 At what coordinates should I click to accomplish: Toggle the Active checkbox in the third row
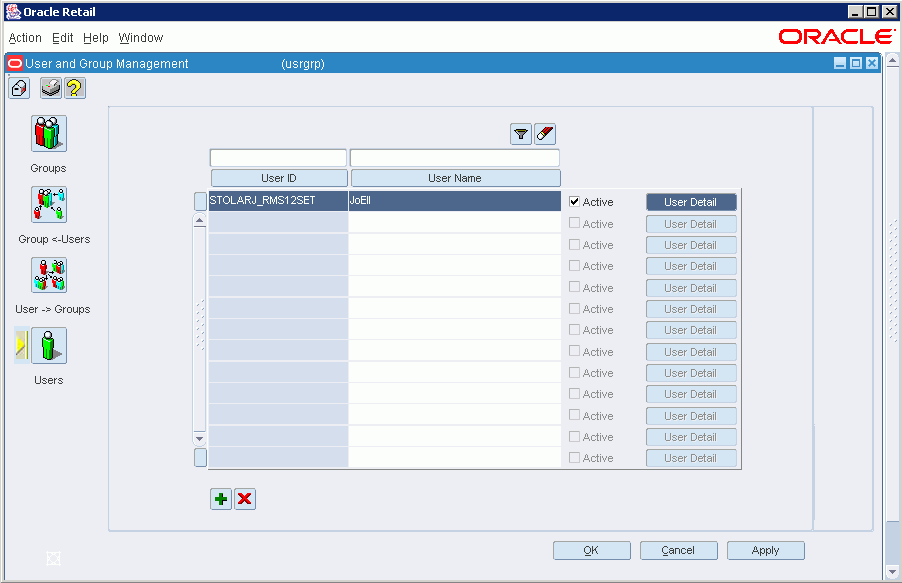(574, 244)
